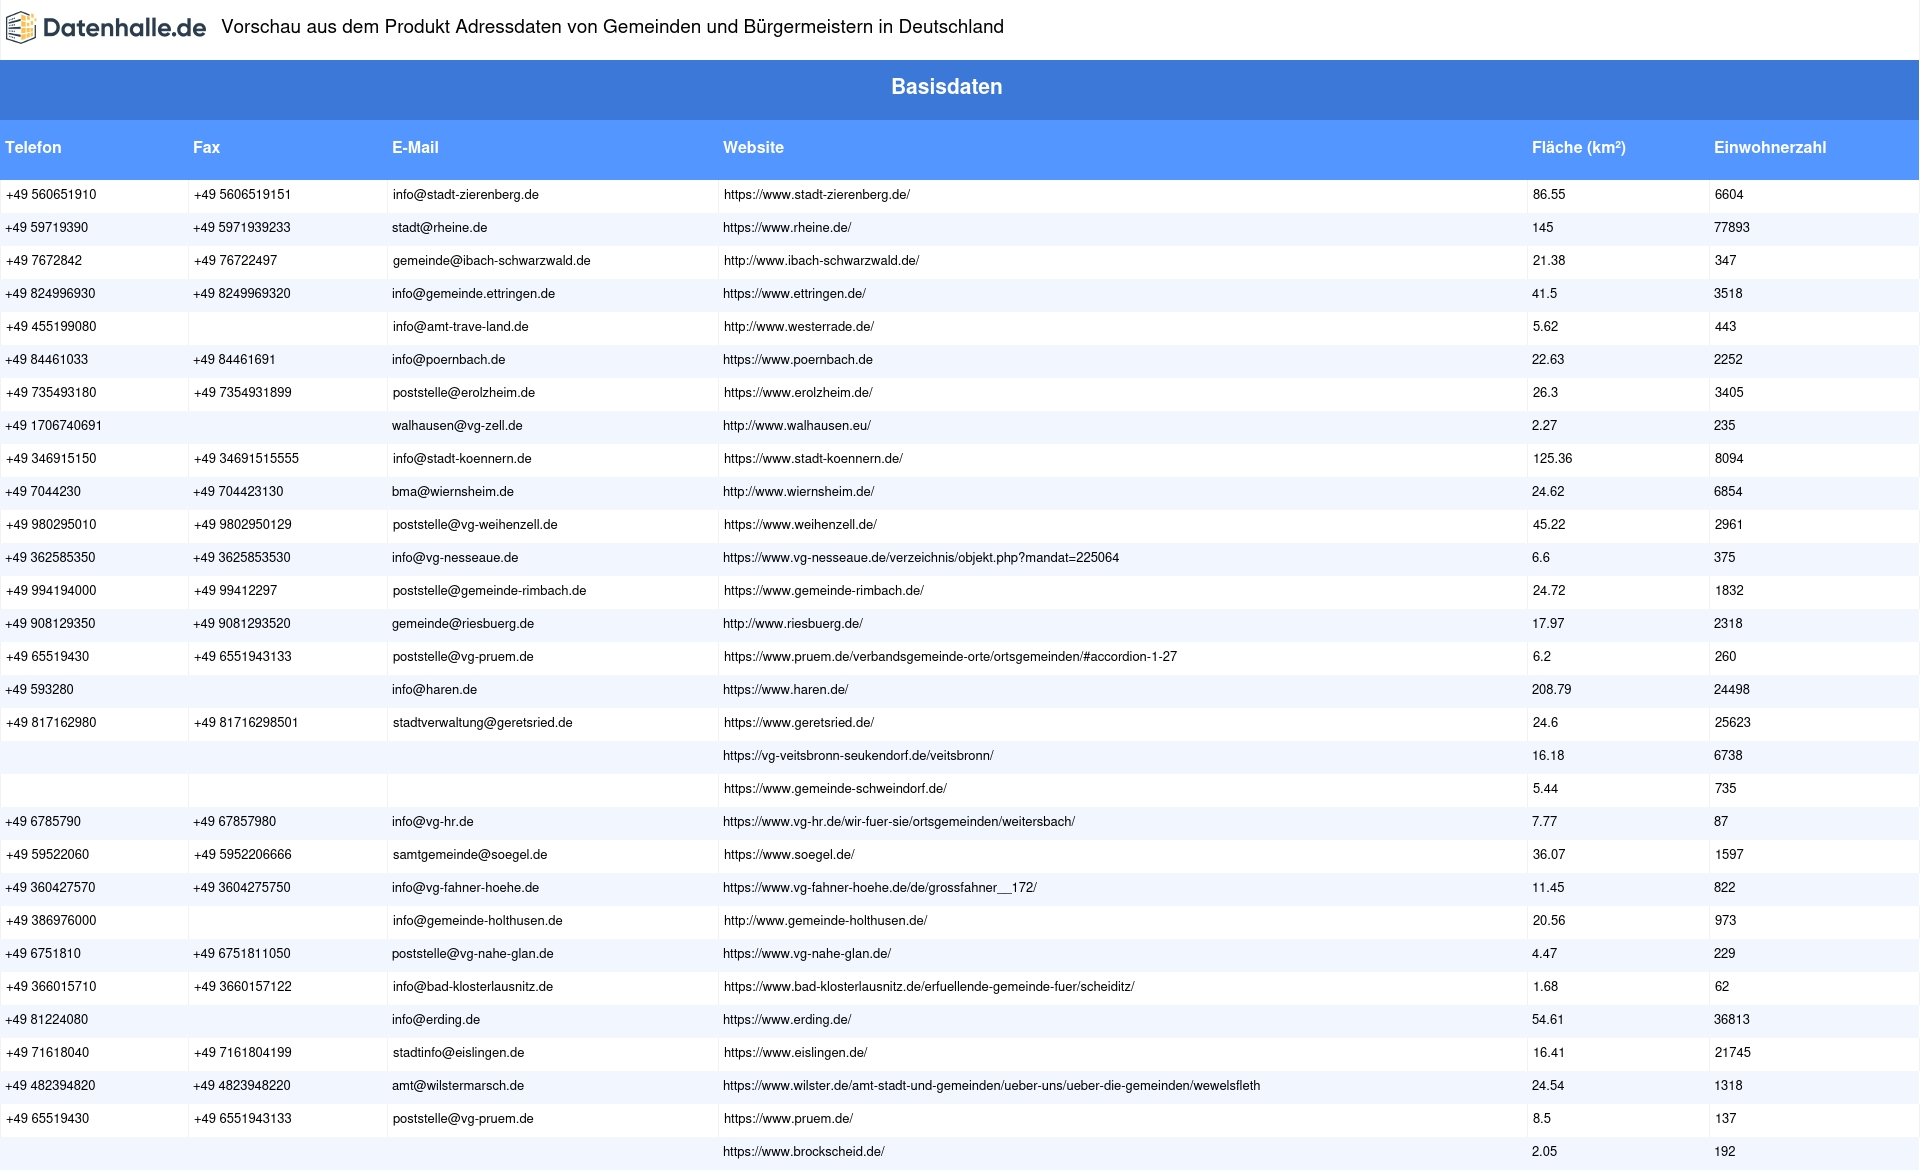Screen dimensions: 1920x1170
Task: Select email info@stadt-zierenberg.de
Action: coord(465,195)
